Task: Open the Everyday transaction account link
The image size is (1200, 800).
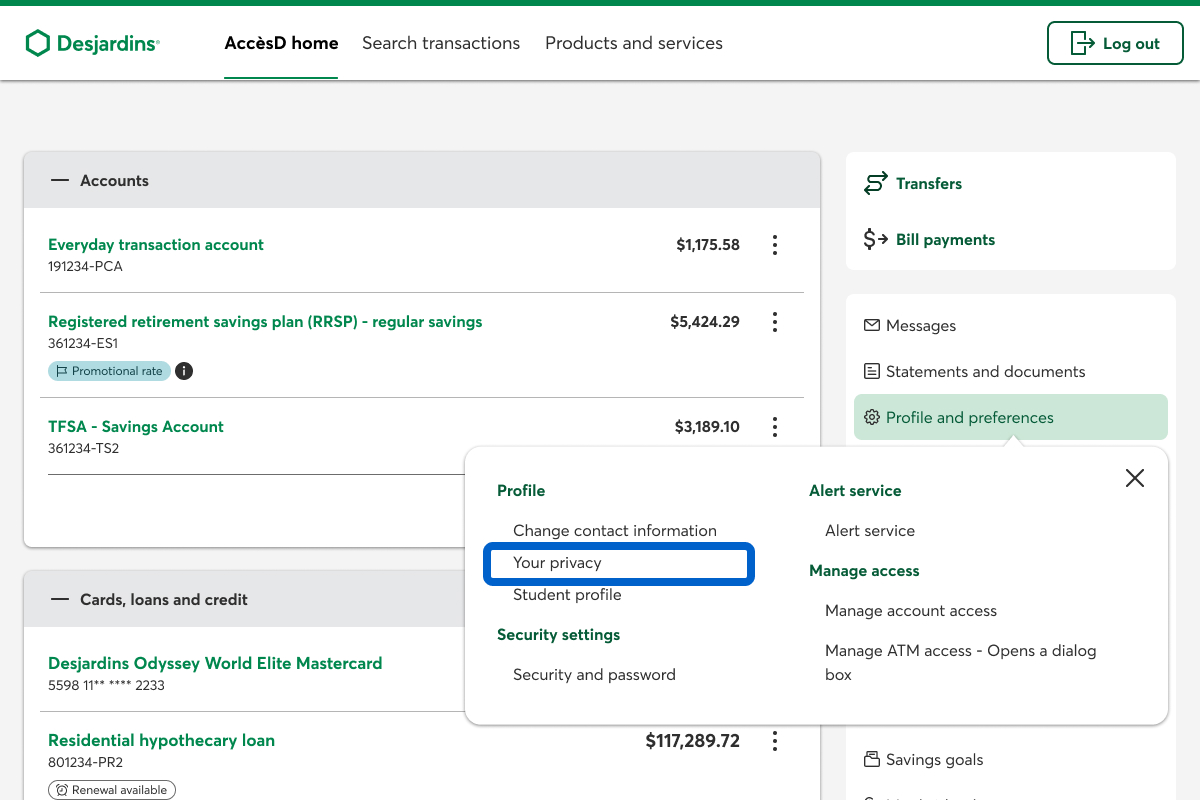Action: [156, 245]
